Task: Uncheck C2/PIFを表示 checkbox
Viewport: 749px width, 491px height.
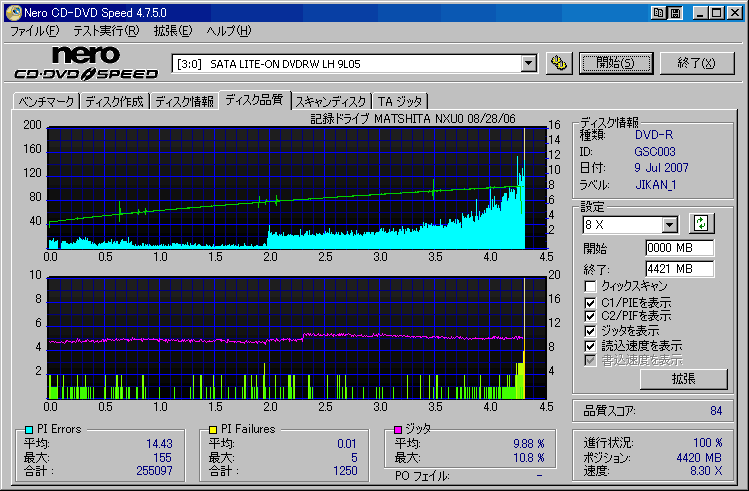Action: click(590, 316)
